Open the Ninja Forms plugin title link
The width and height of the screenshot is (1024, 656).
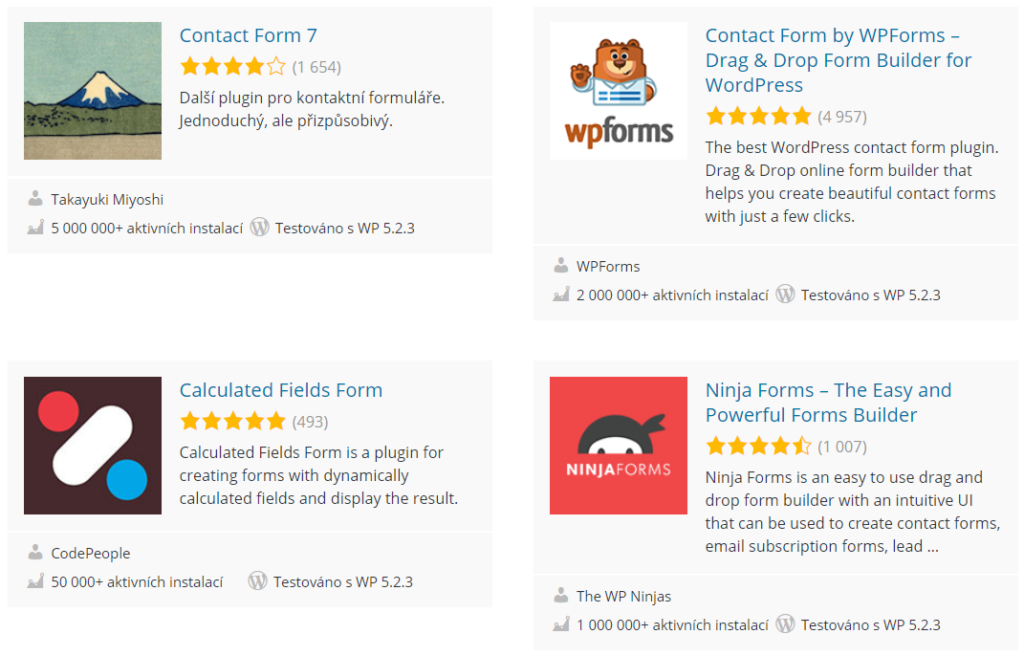tap(828, 402)
